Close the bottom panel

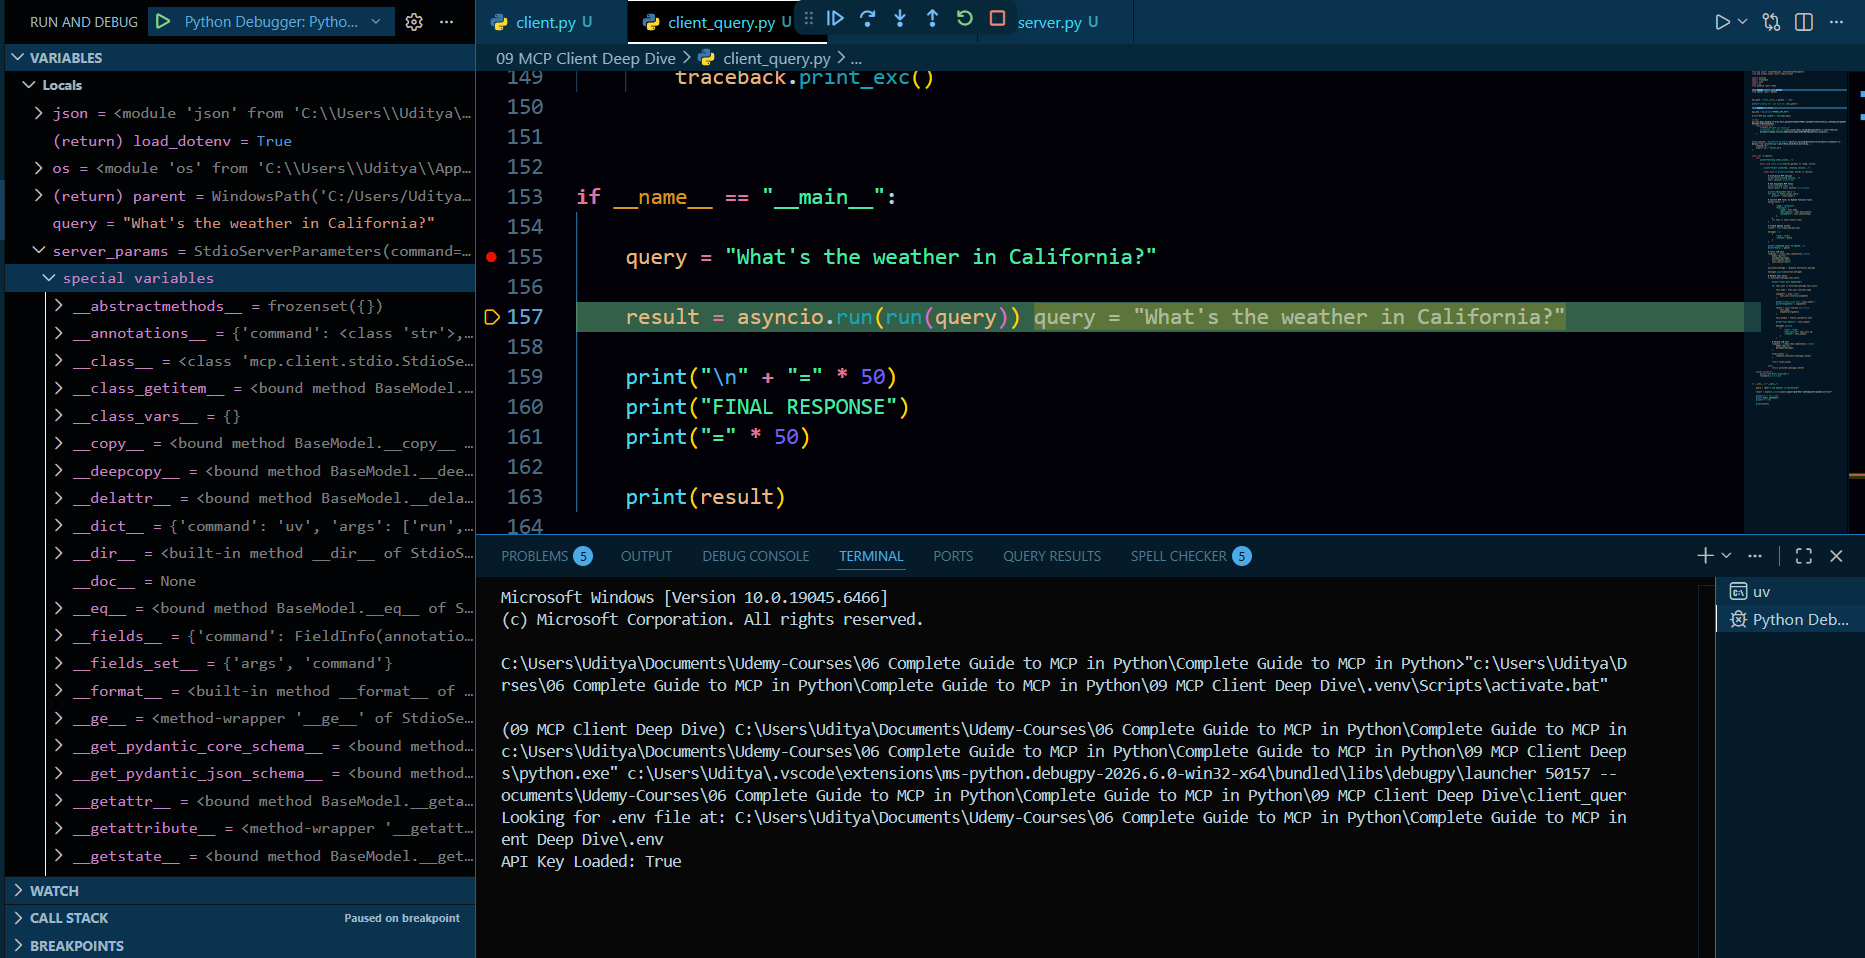1836,556
